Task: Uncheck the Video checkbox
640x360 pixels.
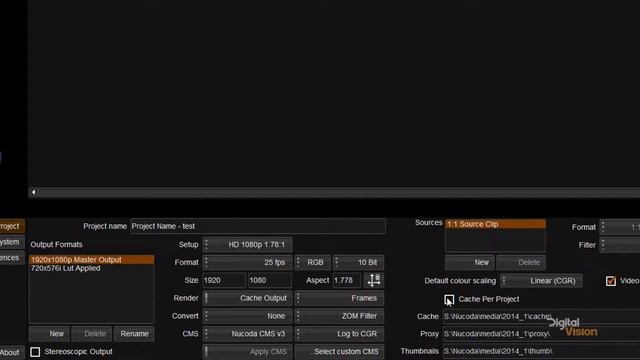Action: pos(611,281)
